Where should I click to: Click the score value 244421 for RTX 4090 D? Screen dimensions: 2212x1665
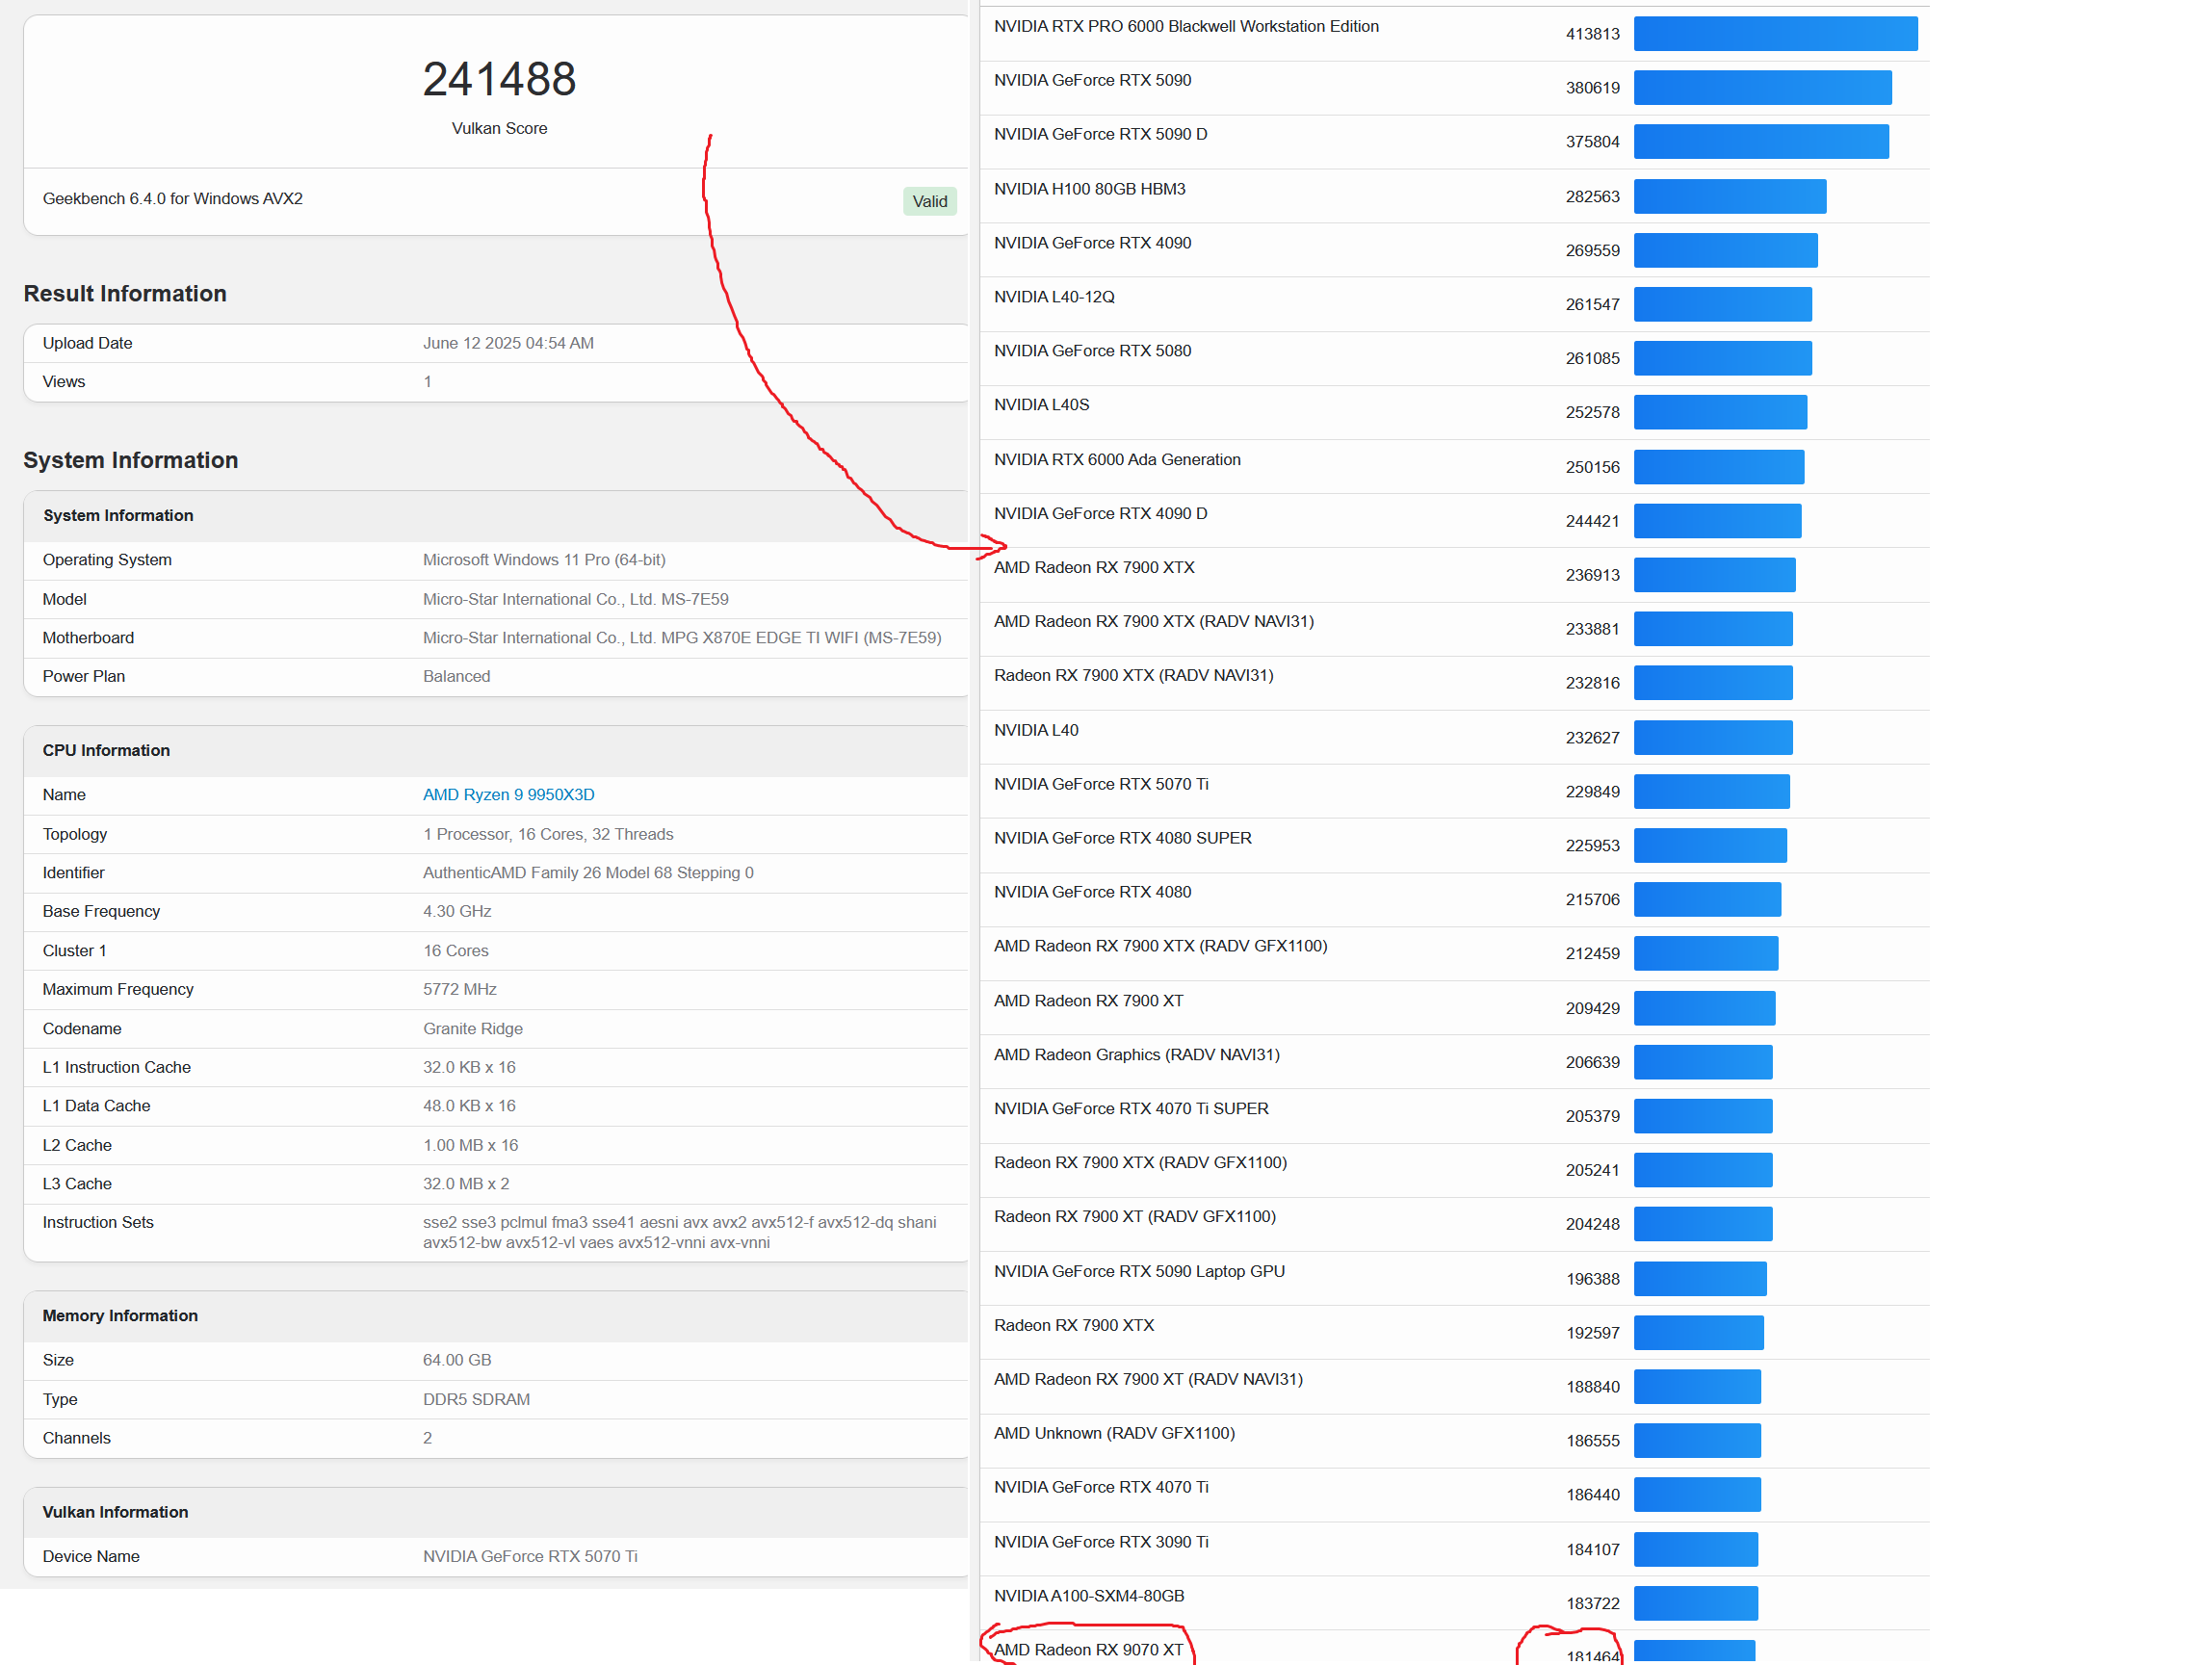pos(1592,522)
